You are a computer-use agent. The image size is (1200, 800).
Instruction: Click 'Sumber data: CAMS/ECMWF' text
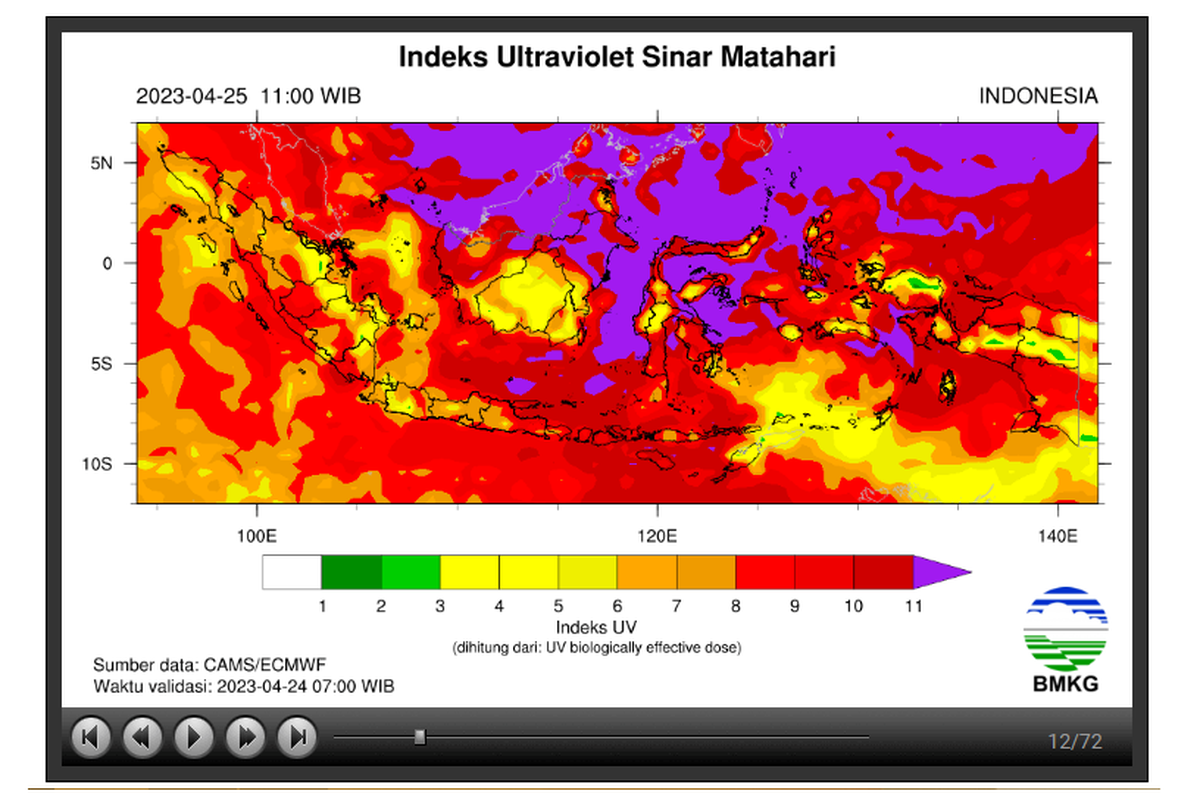tap(210, 665)
